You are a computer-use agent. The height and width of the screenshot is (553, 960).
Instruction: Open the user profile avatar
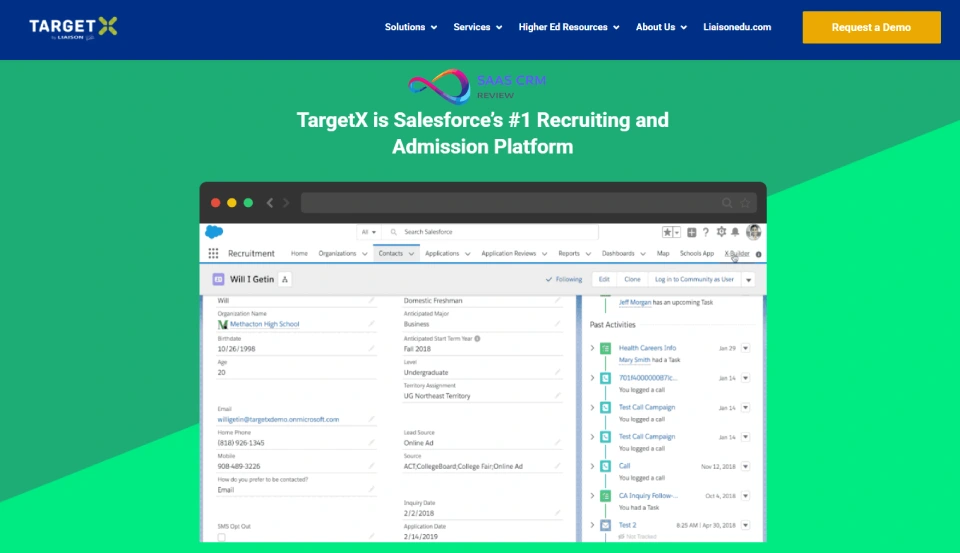coord(753,232)
